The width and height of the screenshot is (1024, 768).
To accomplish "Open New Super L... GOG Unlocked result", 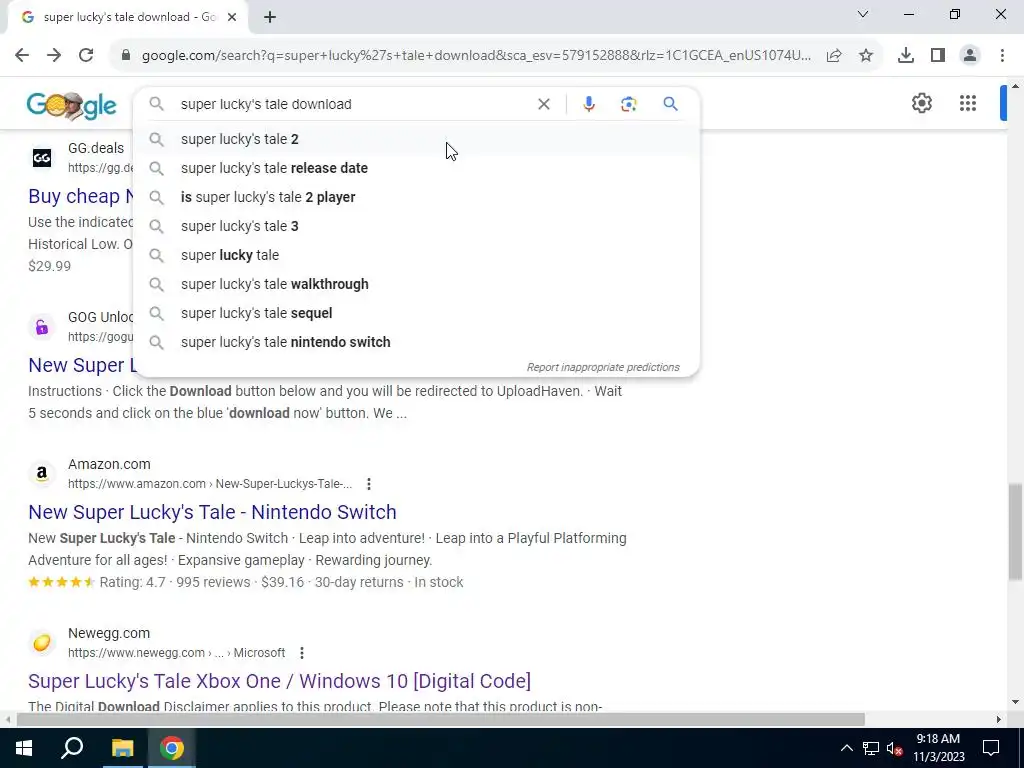I will click(x=82, y=365).
